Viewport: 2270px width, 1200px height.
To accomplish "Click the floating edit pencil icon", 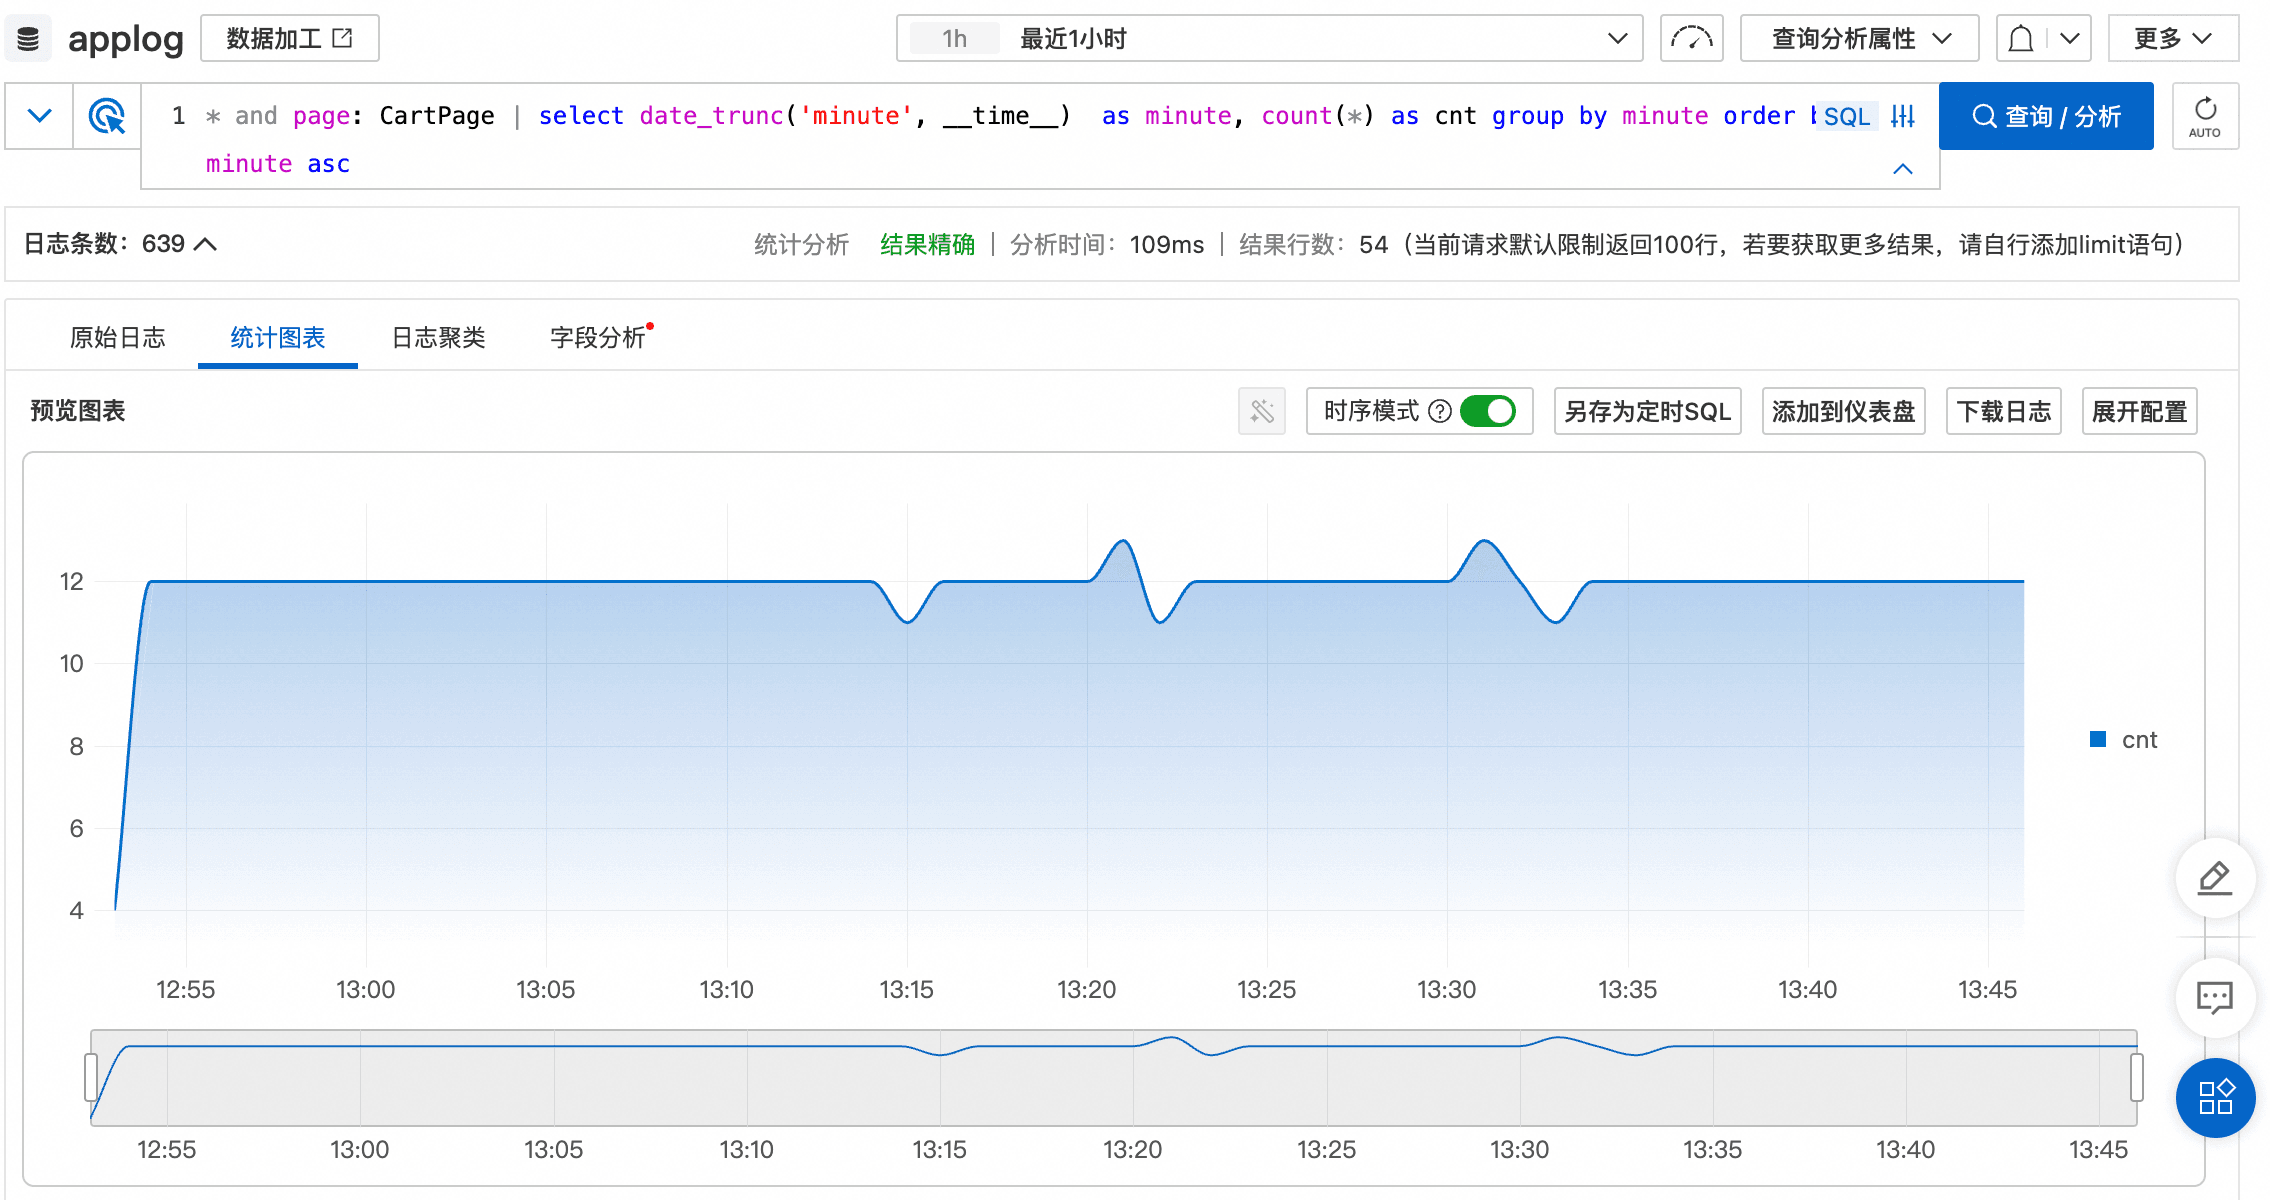I will coord(2215,878).
